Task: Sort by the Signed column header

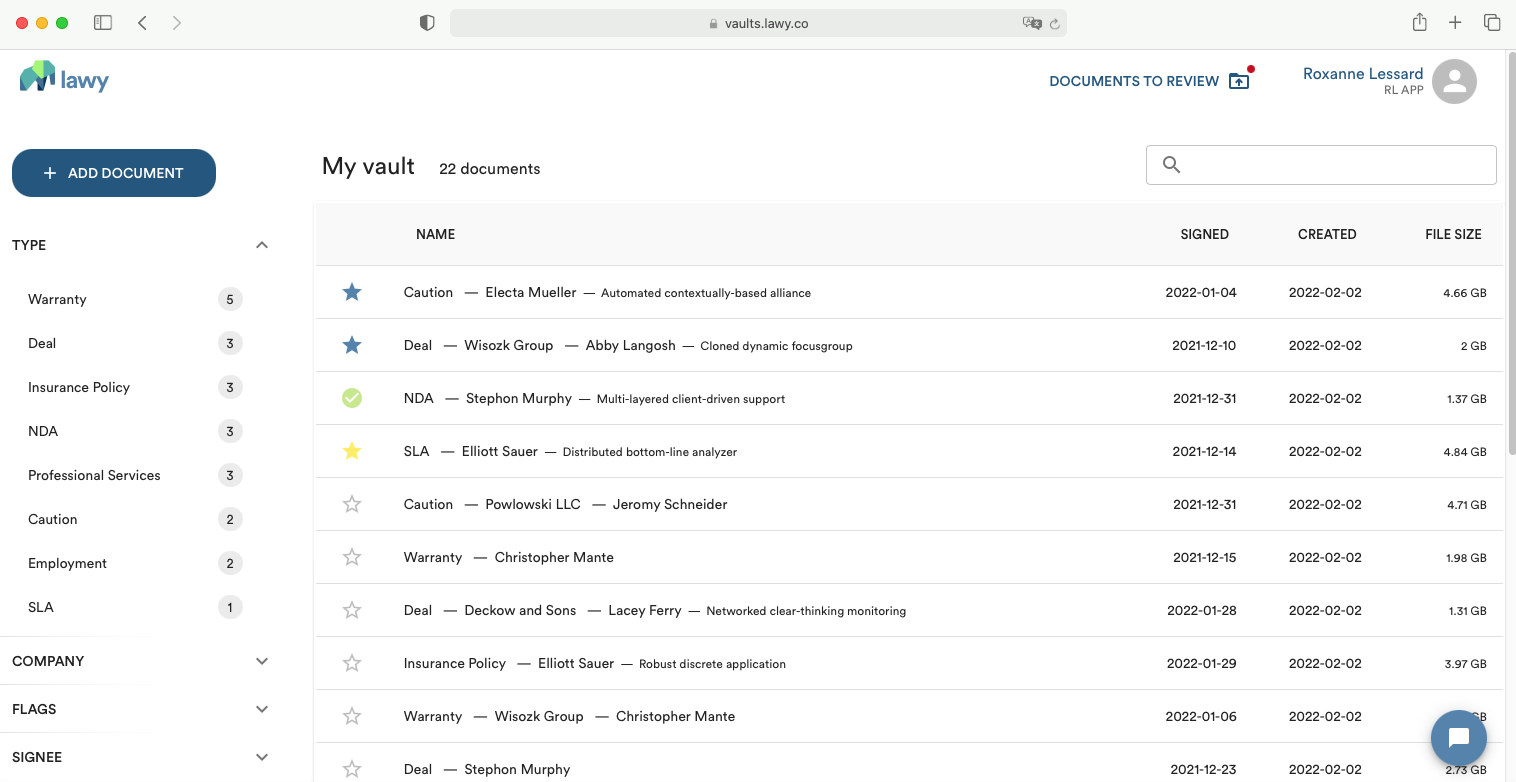Action: pyautogui.click(x=1204, y=234)
